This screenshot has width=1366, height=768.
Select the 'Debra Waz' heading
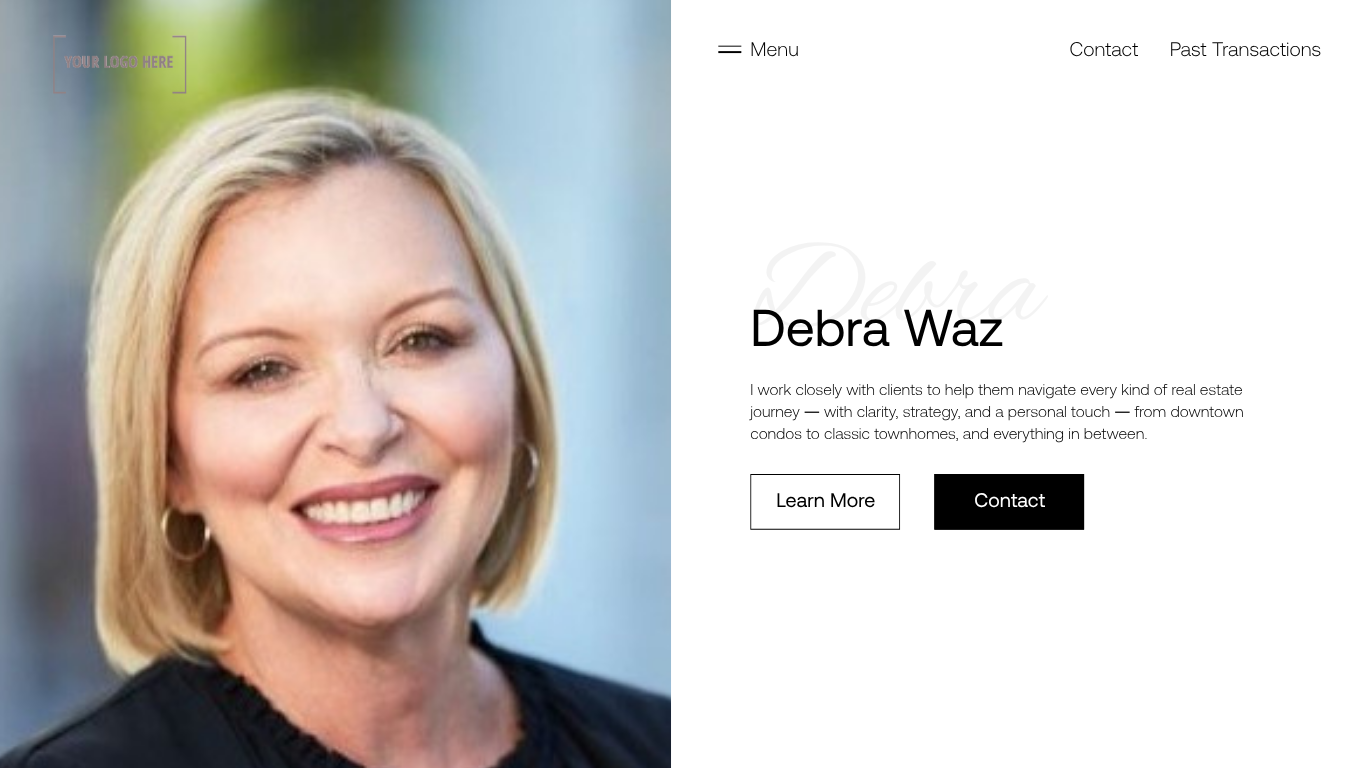coord(876,329)
